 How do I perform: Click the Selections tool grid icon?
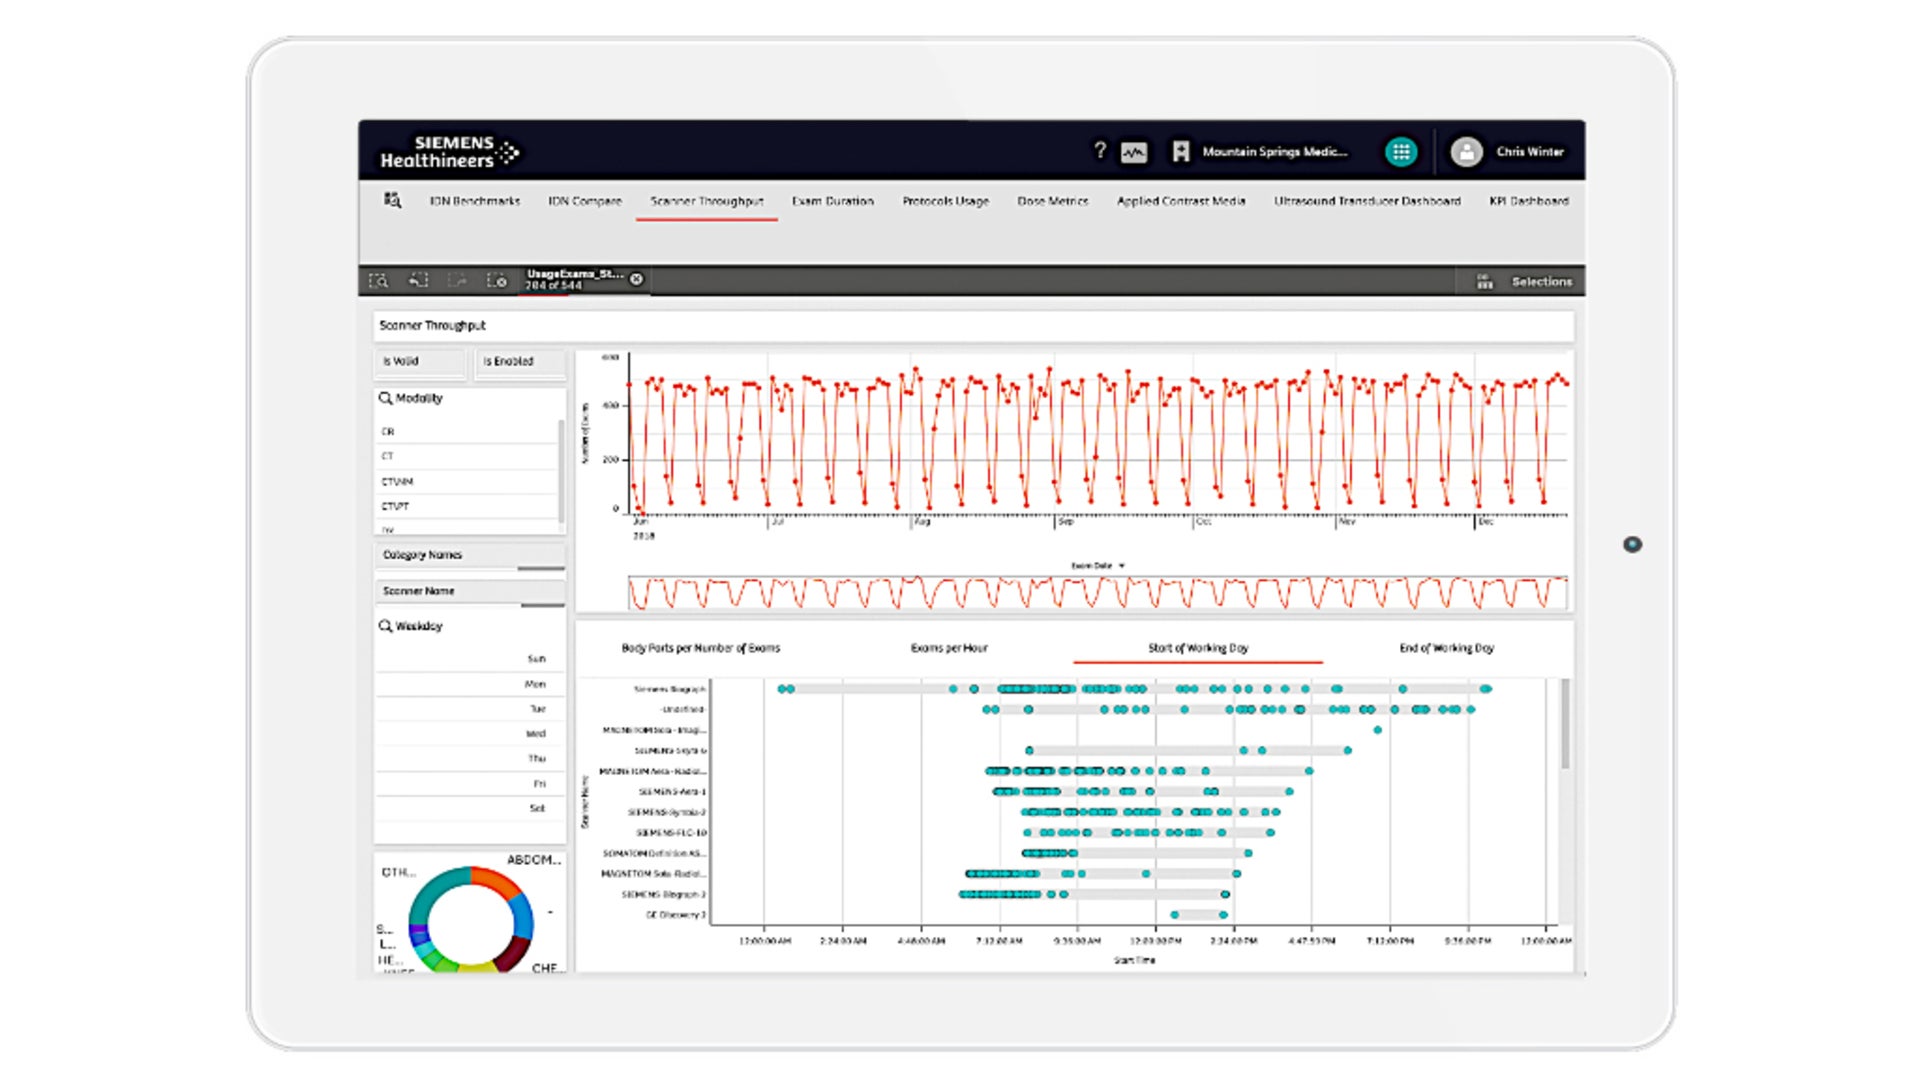pyautogui.click(x=1485, y=282)
